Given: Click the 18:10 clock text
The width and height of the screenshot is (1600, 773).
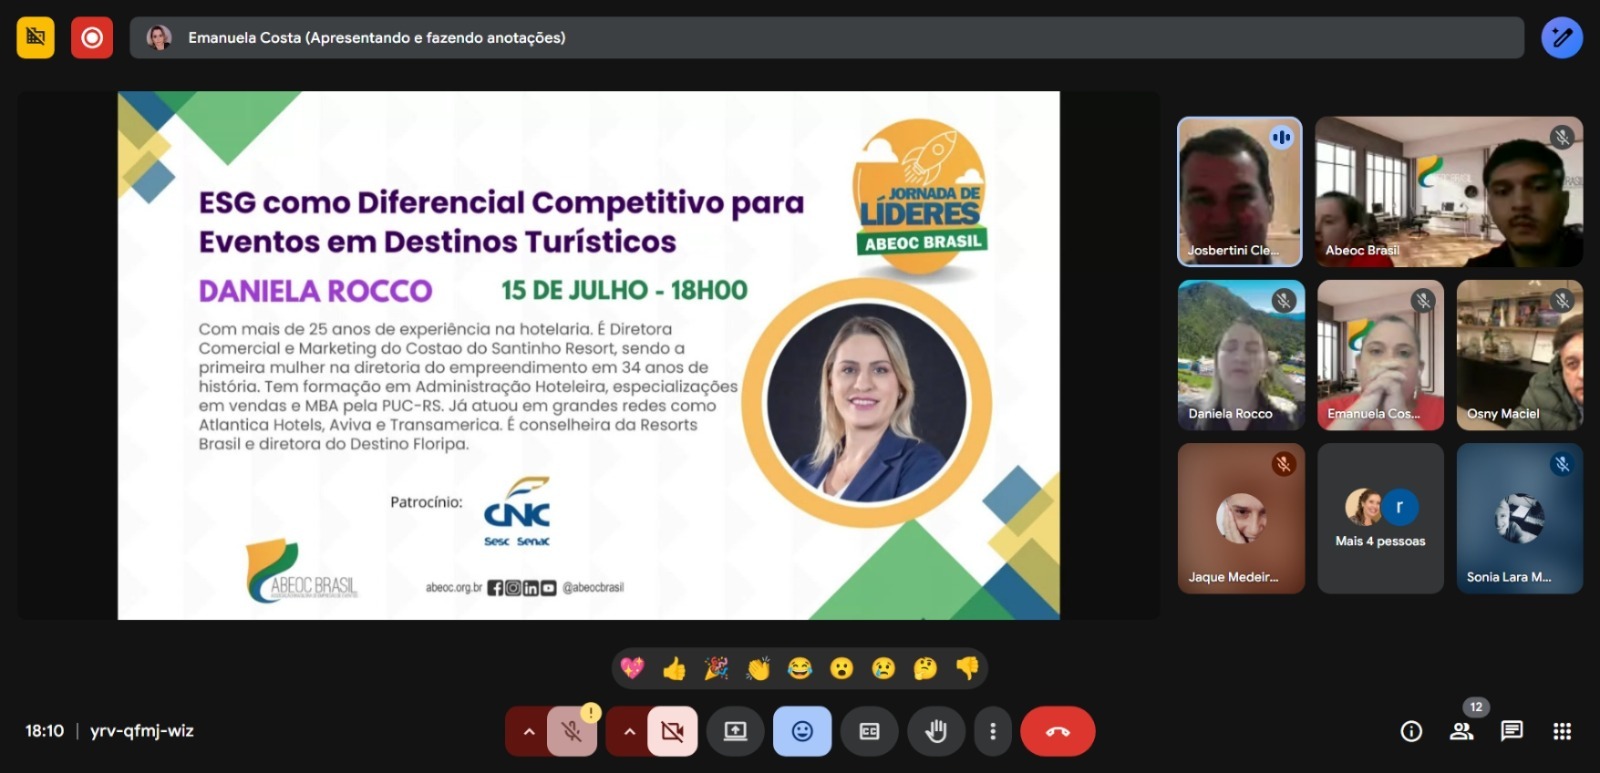Looking at the screenshot, I should (x=44, y=731).
